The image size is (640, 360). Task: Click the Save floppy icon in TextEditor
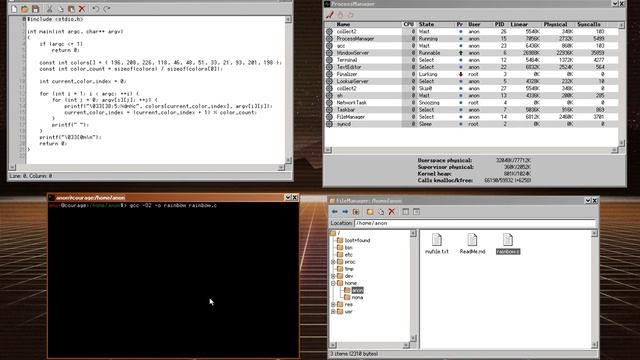click(x=36, y=9)
